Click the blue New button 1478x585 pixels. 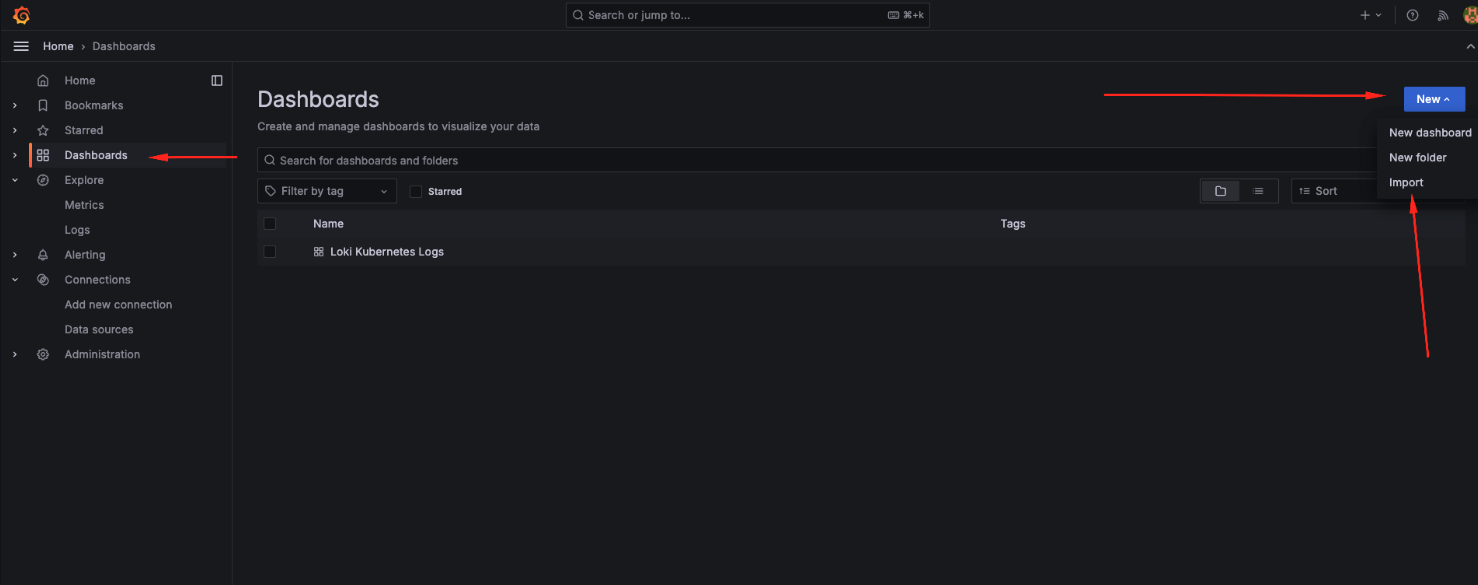(1434, 99)
